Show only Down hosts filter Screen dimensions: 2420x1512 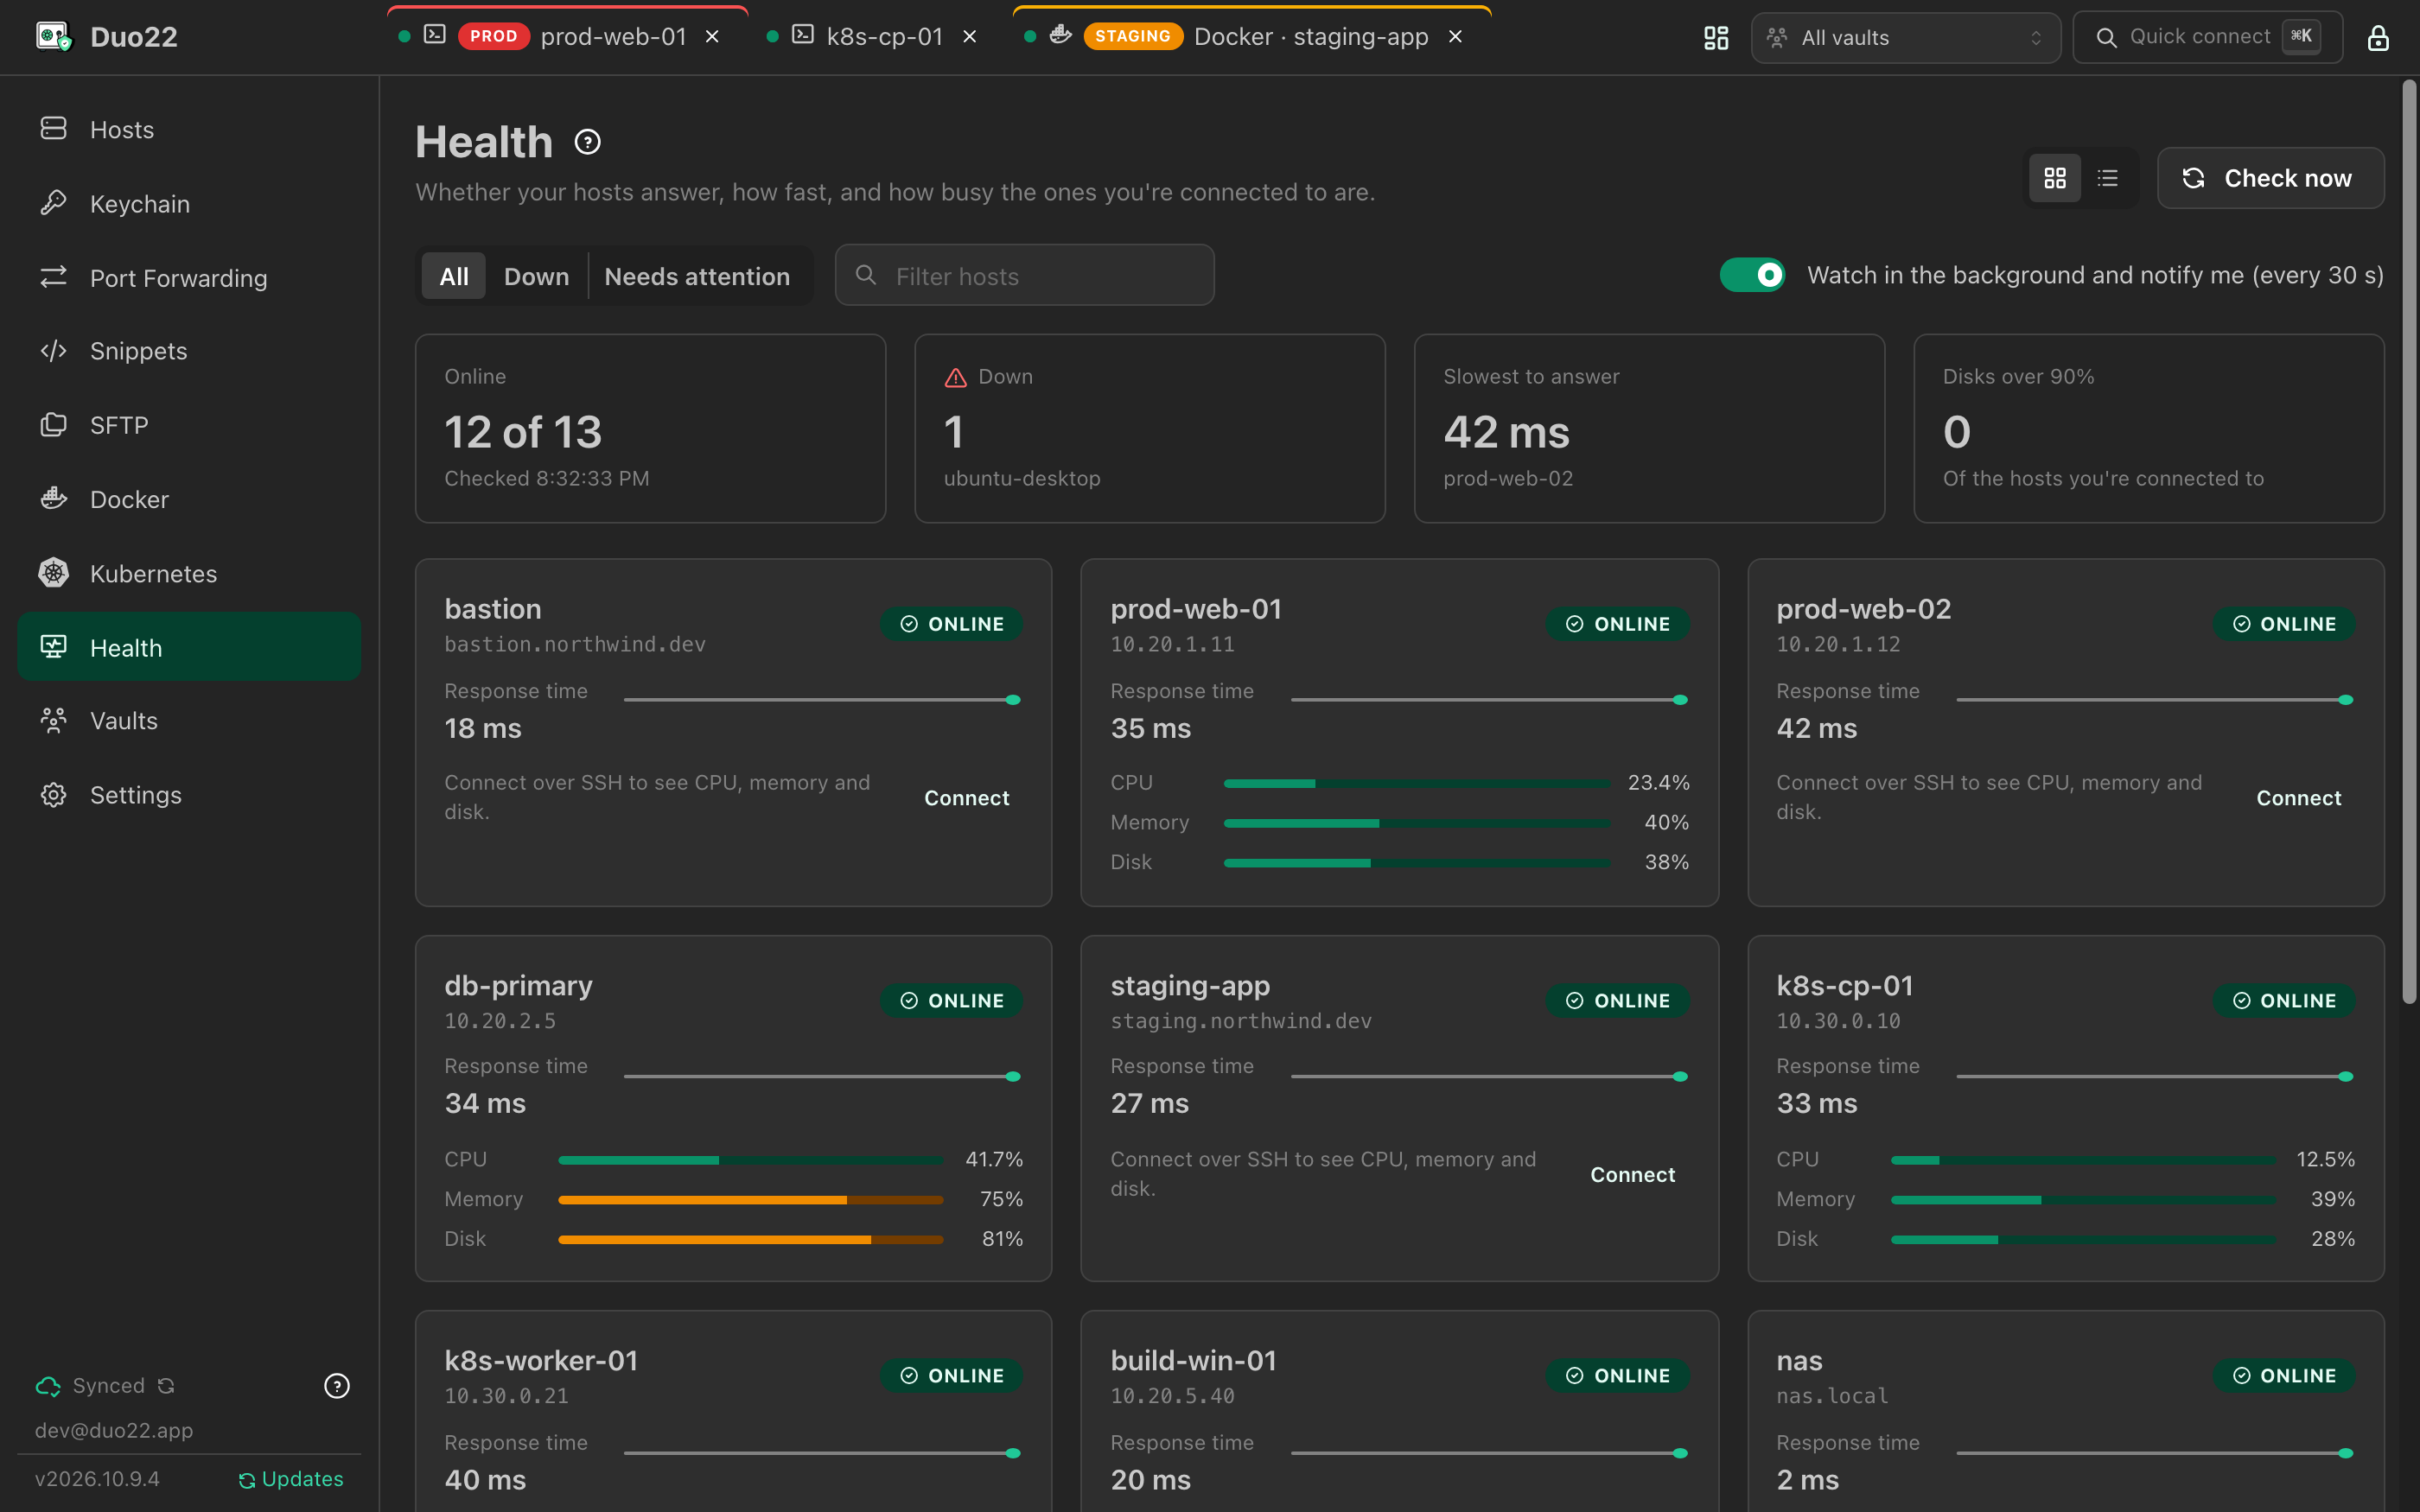coord(536,276)
